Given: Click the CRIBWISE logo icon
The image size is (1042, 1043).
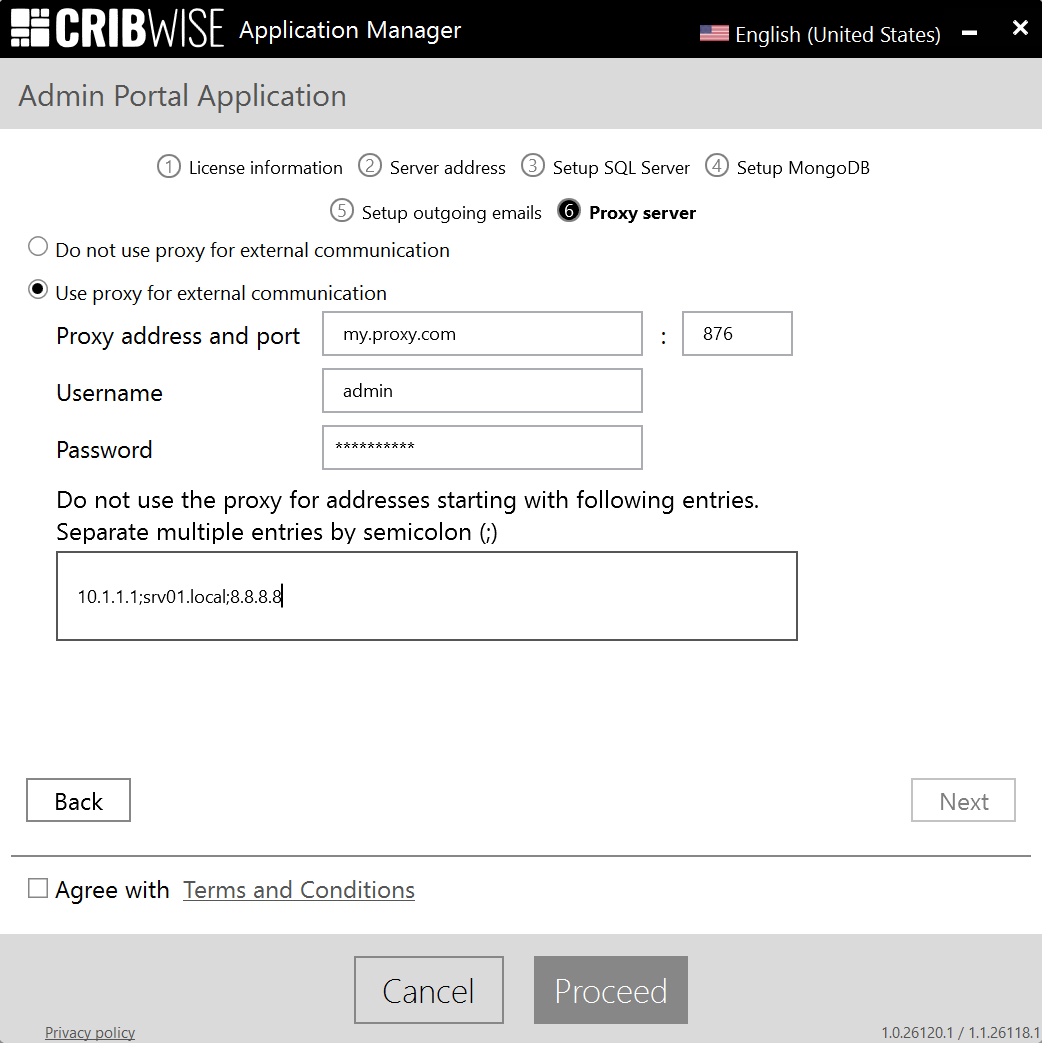Looking at the screenshot, I should click(30, 29).
